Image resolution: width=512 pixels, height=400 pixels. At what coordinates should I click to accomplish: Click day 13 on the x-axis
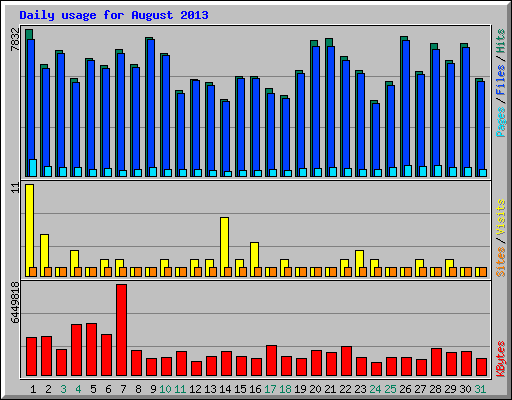click(210, 389)
